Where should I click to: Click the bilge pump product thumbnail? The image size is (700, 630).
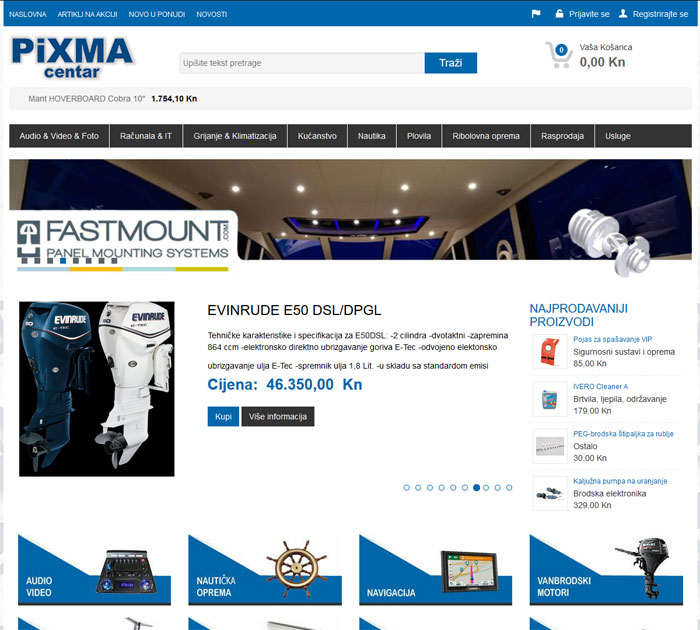pyautogui.click(x=550, y=494)
